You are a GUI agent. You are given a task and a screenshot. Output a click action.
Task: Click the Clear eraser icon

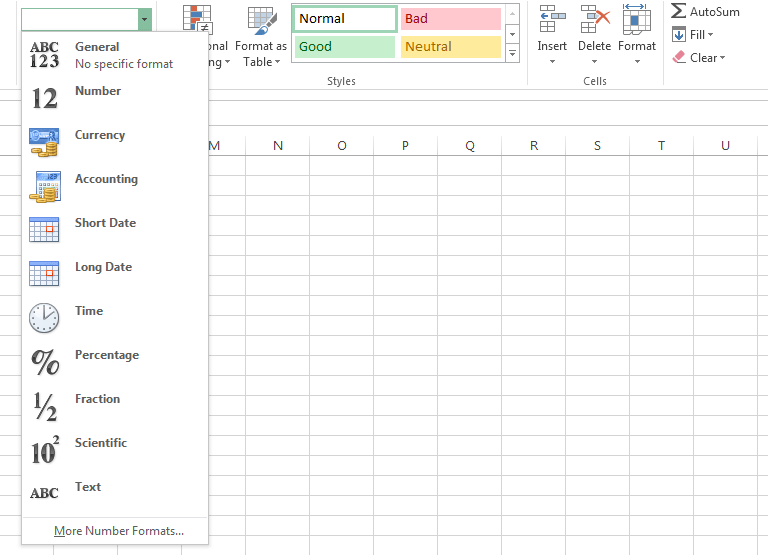point(679,57)
